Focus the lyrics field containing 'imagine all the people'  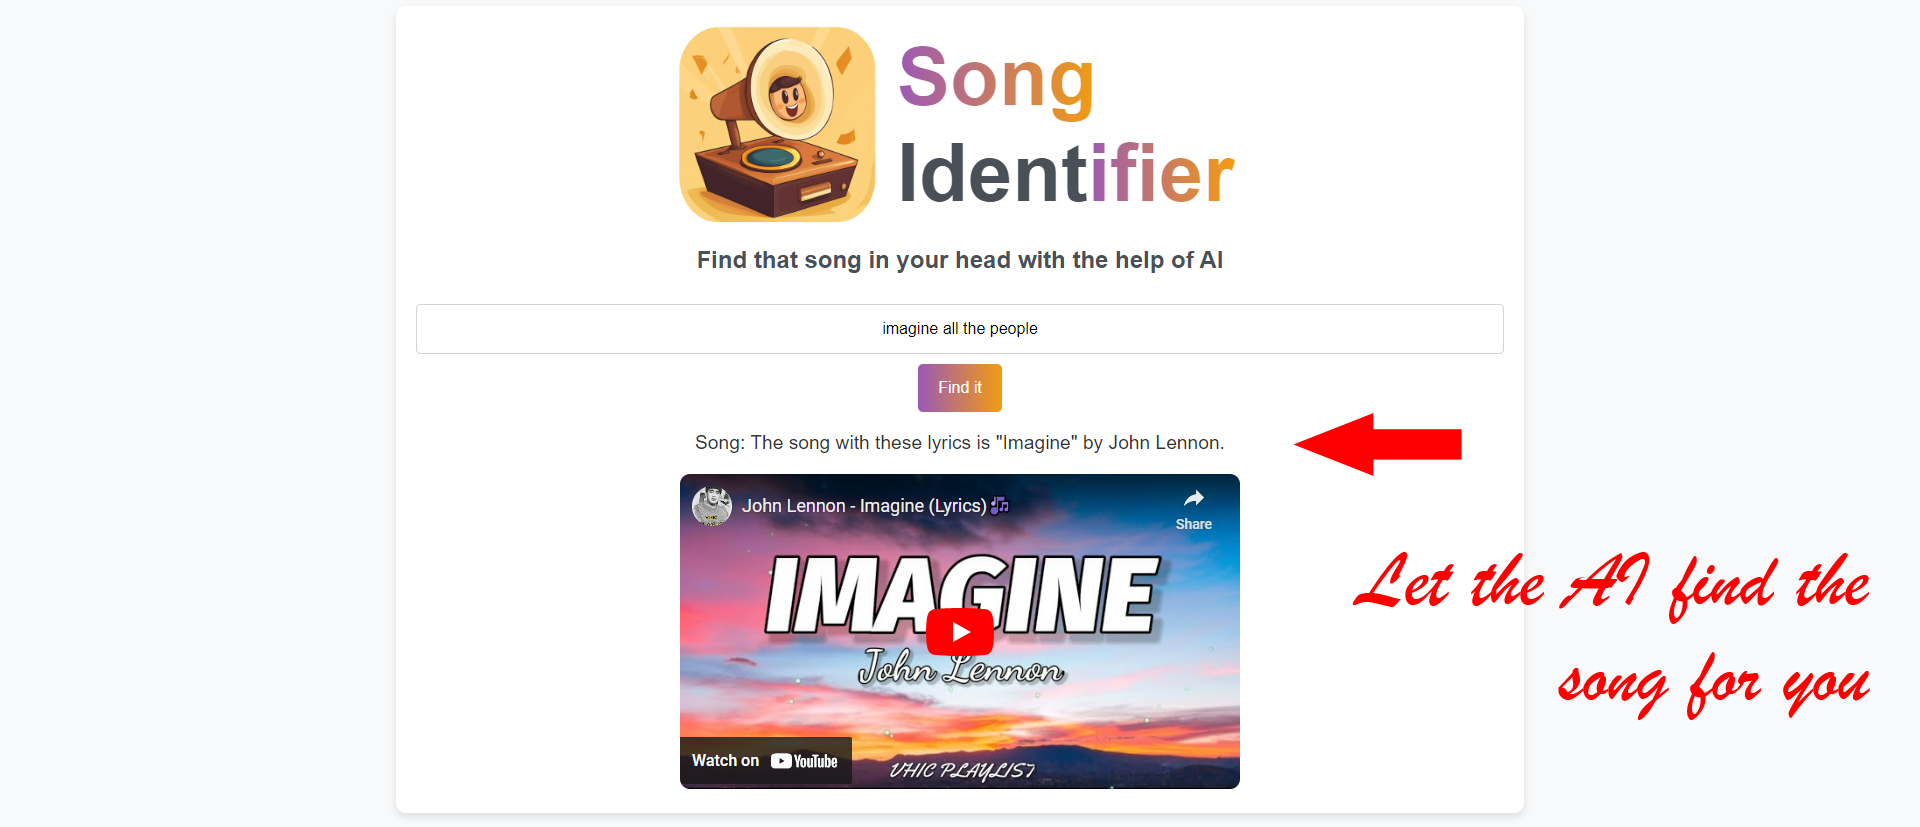coord(960,329)
